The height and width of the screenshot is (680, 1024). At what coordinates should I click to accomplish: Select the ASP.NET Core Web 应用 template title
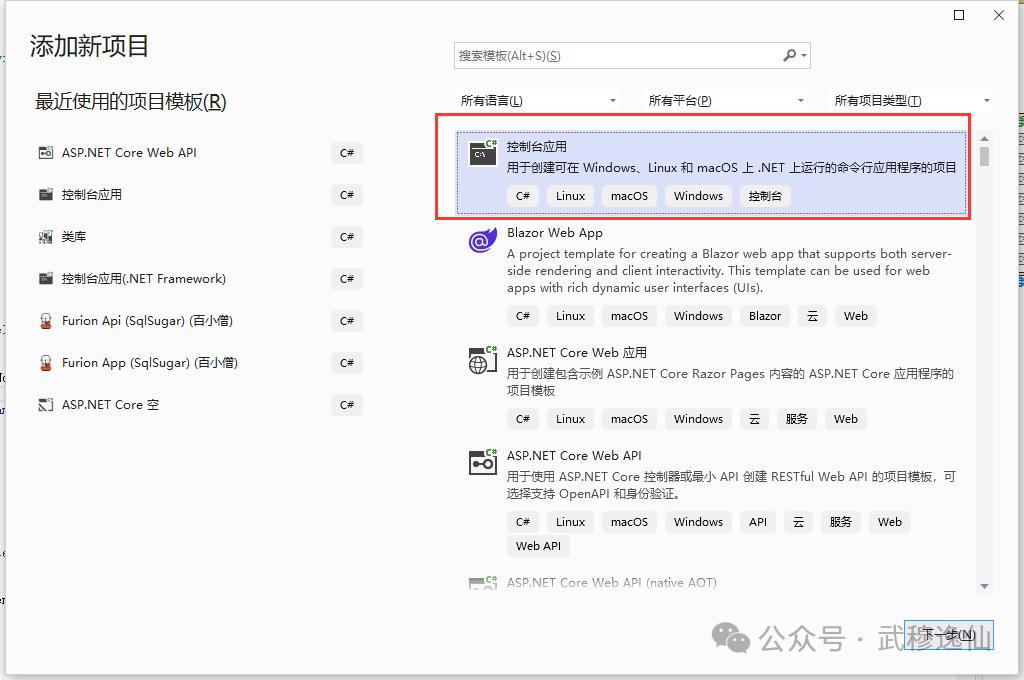[577, 353]
